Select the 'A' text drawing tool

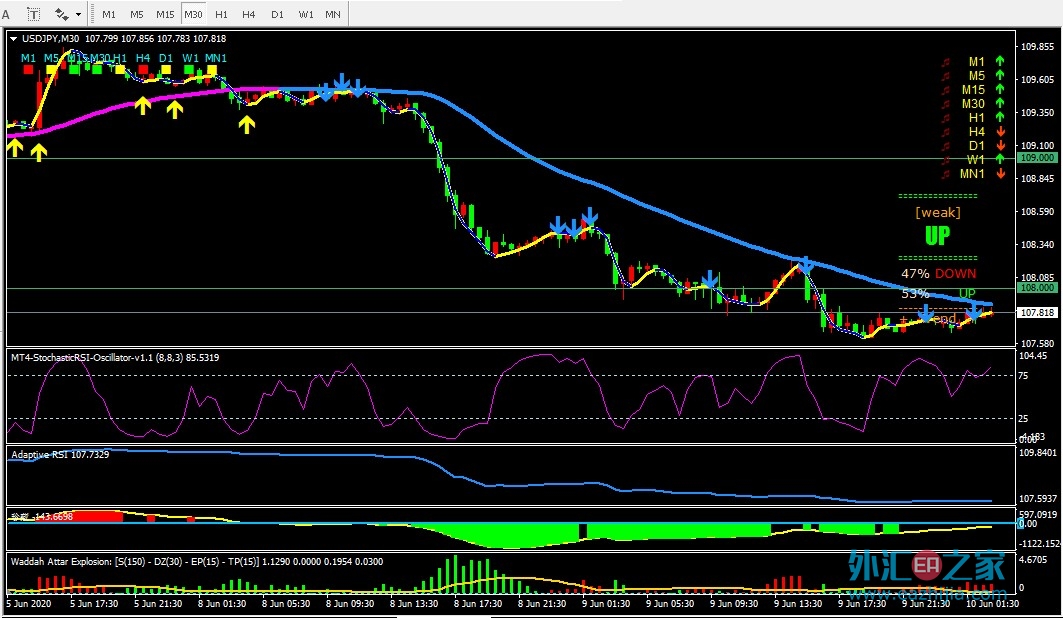(x=6, y=14)
